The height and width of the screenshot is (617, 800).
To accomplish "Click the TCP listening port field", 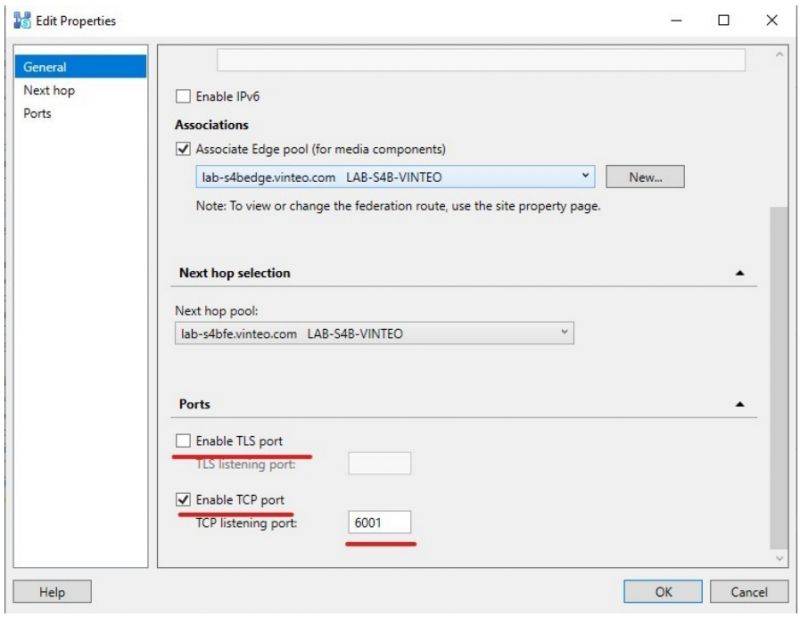I will (380, 522).
